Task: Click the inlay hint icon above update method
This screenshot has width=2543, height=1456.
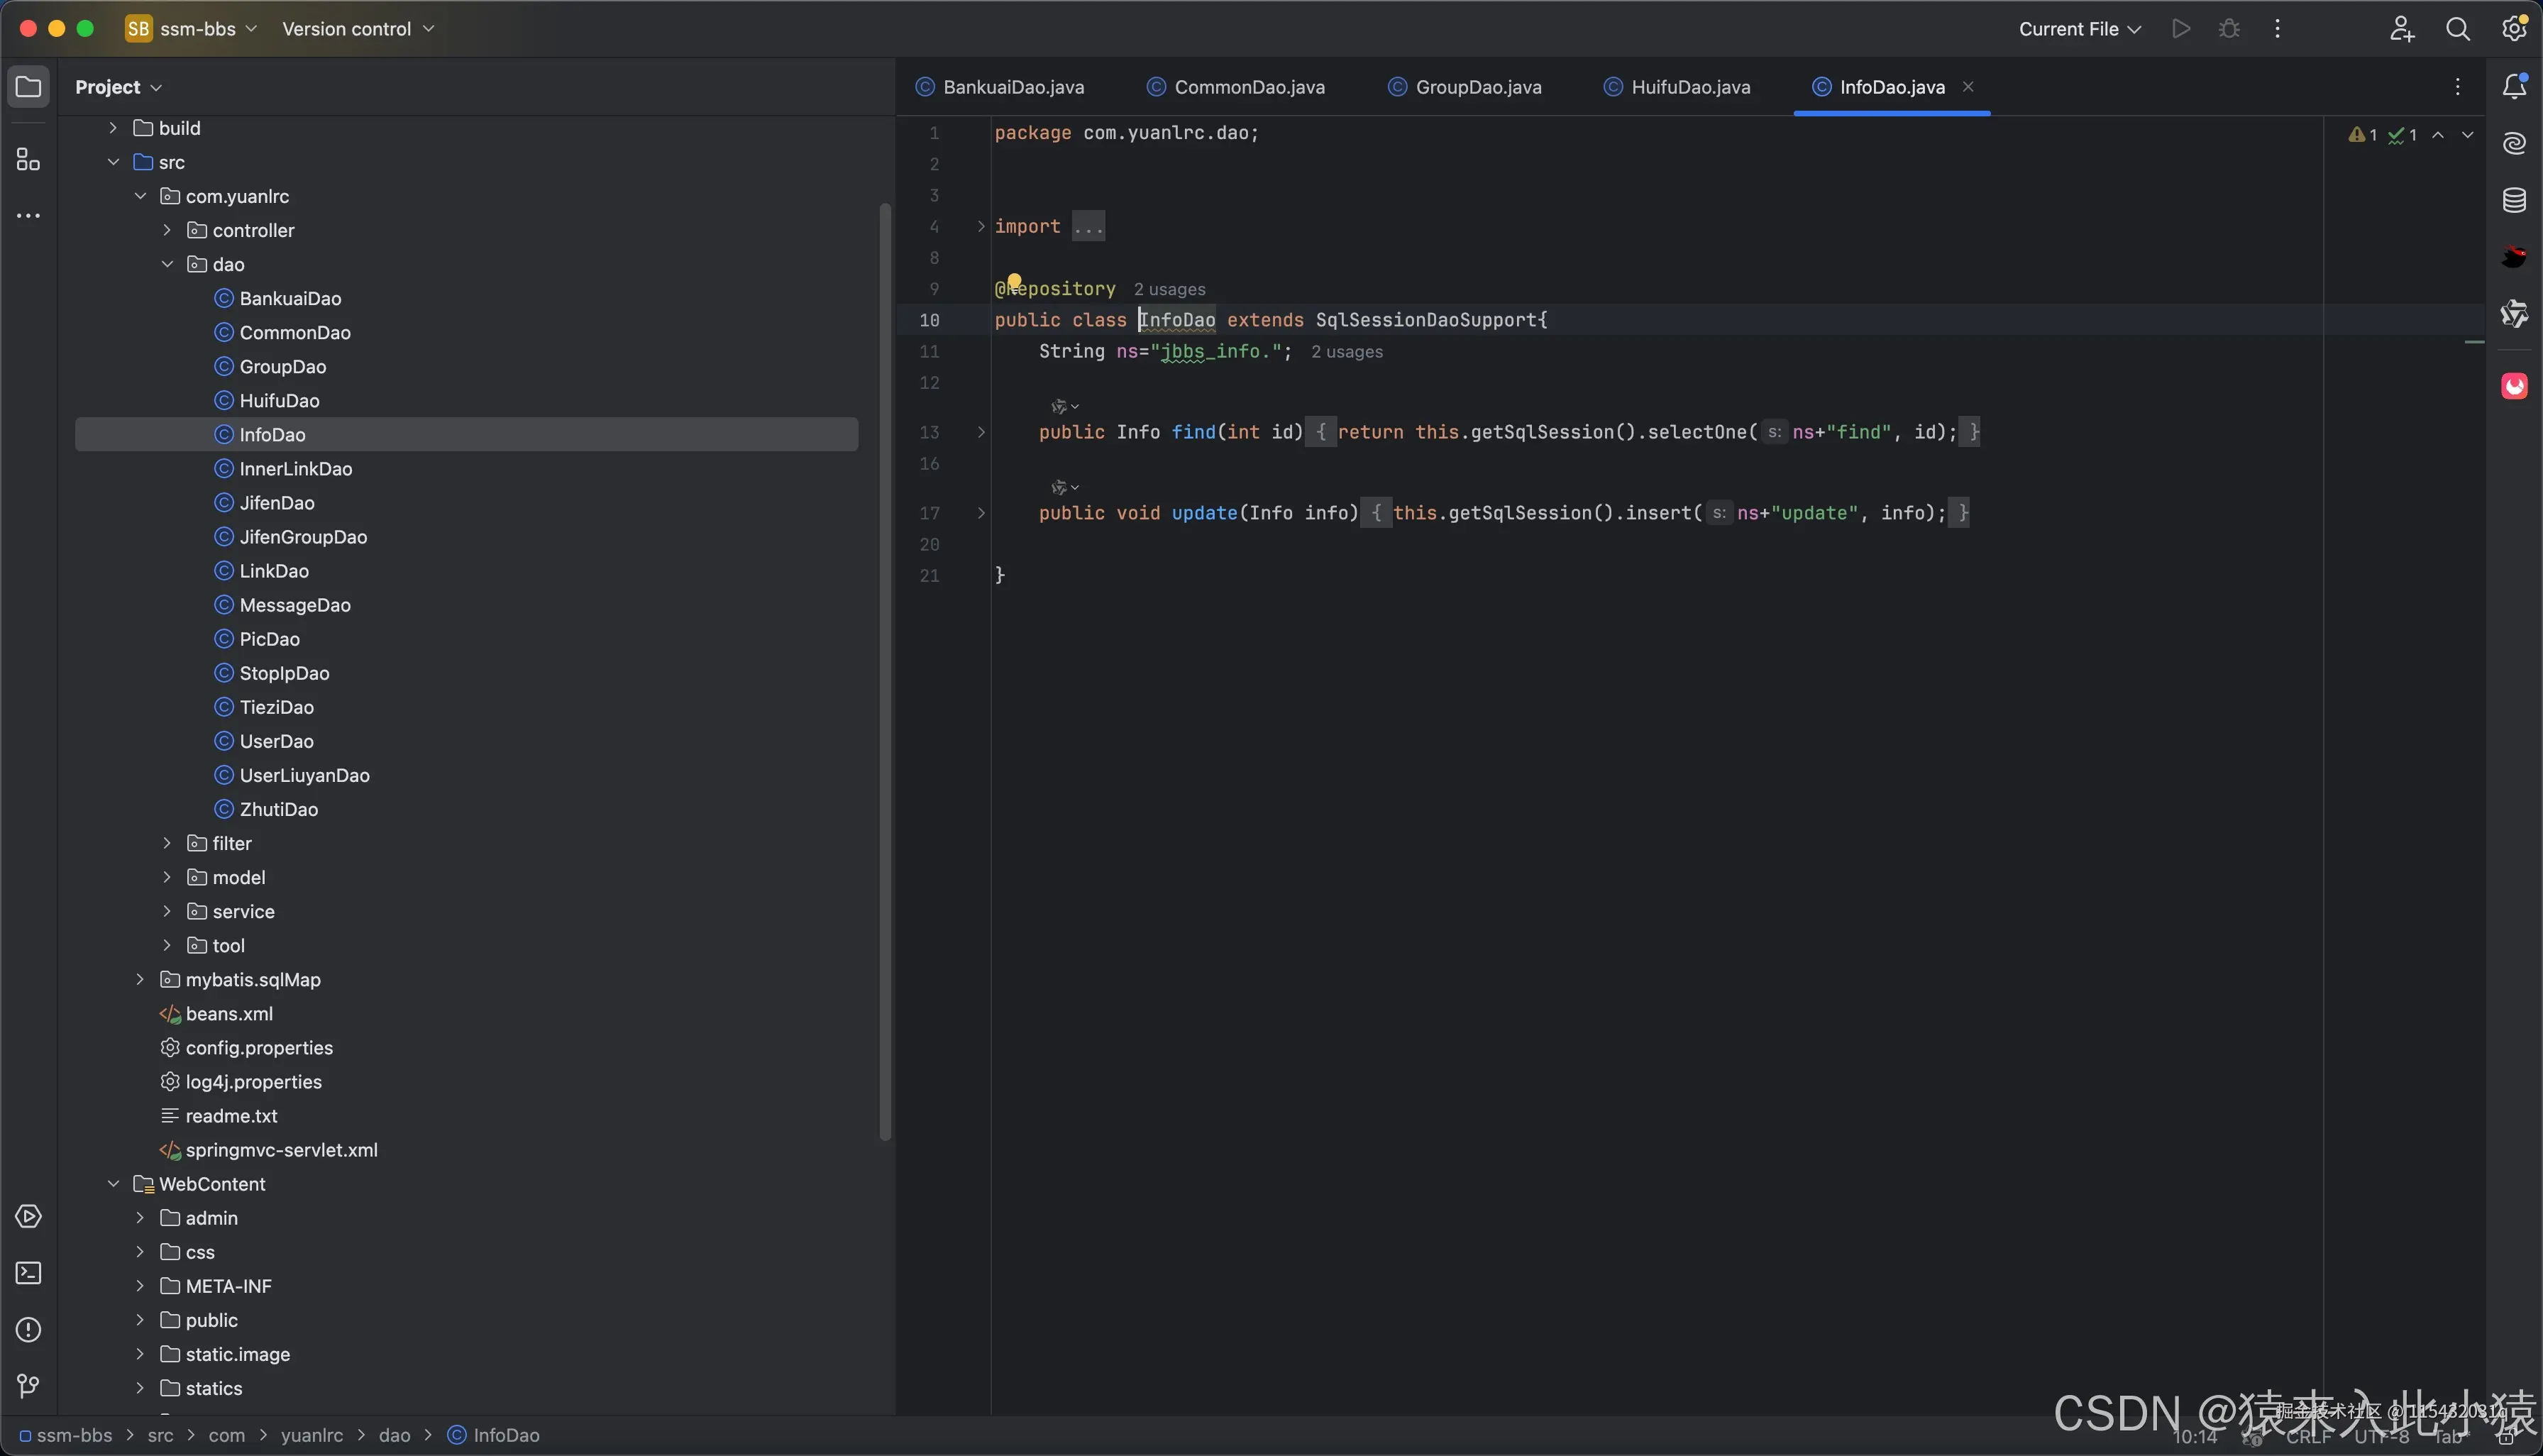Action: point(1064,487)
